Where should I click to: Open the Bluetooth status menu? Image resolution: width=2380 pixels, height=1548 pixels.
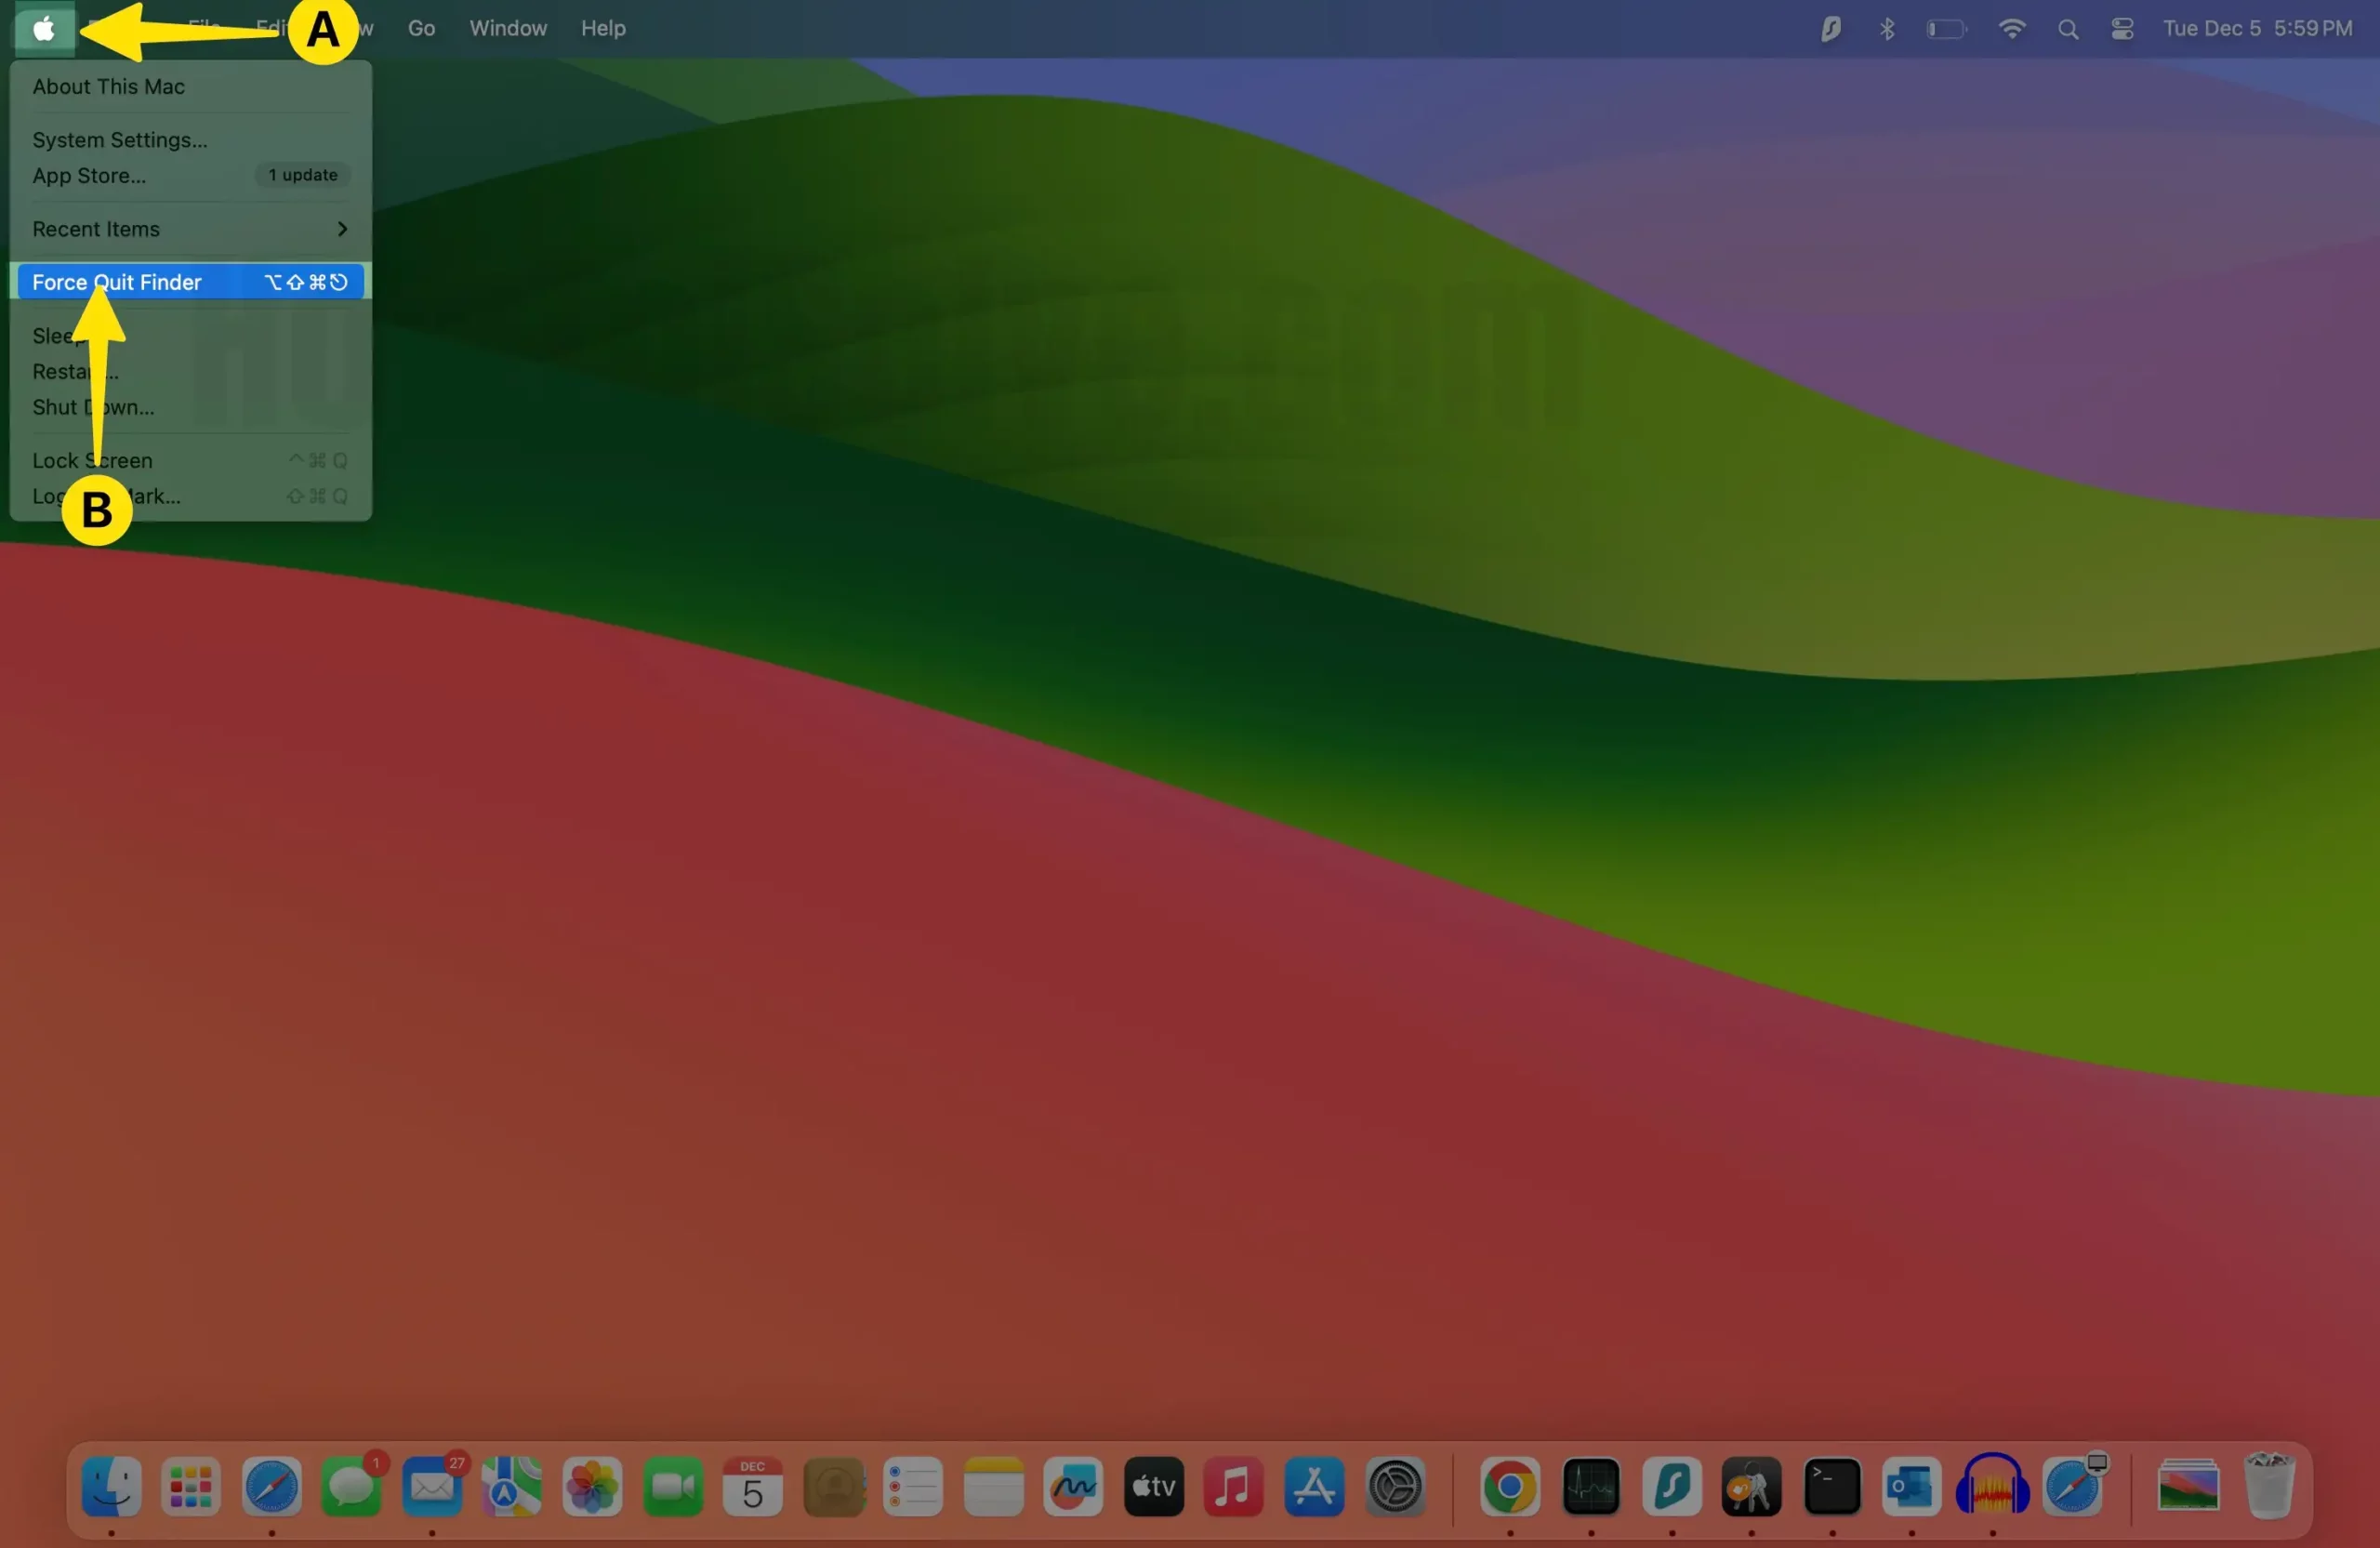1887,29
